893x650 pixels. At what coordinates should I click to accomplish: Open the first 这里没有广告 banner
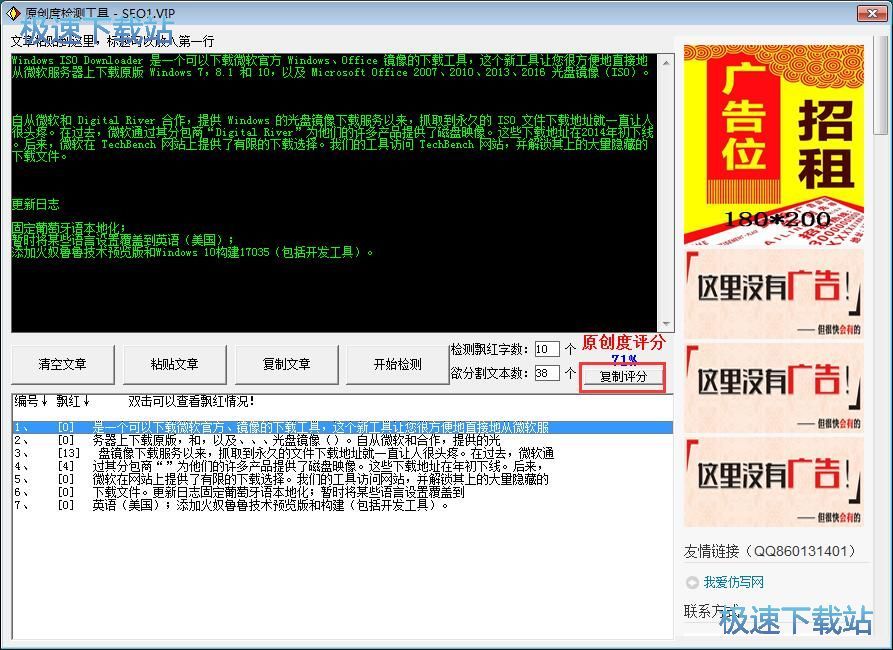click(x=773, y=294)
